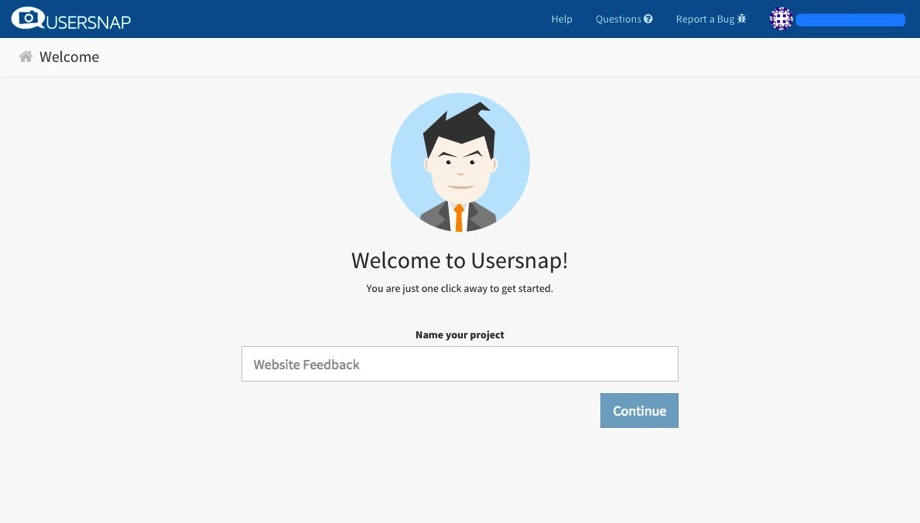Select Report a Bug in header
The height and width of the screenshot is (523, 920).
click(705, 19)
